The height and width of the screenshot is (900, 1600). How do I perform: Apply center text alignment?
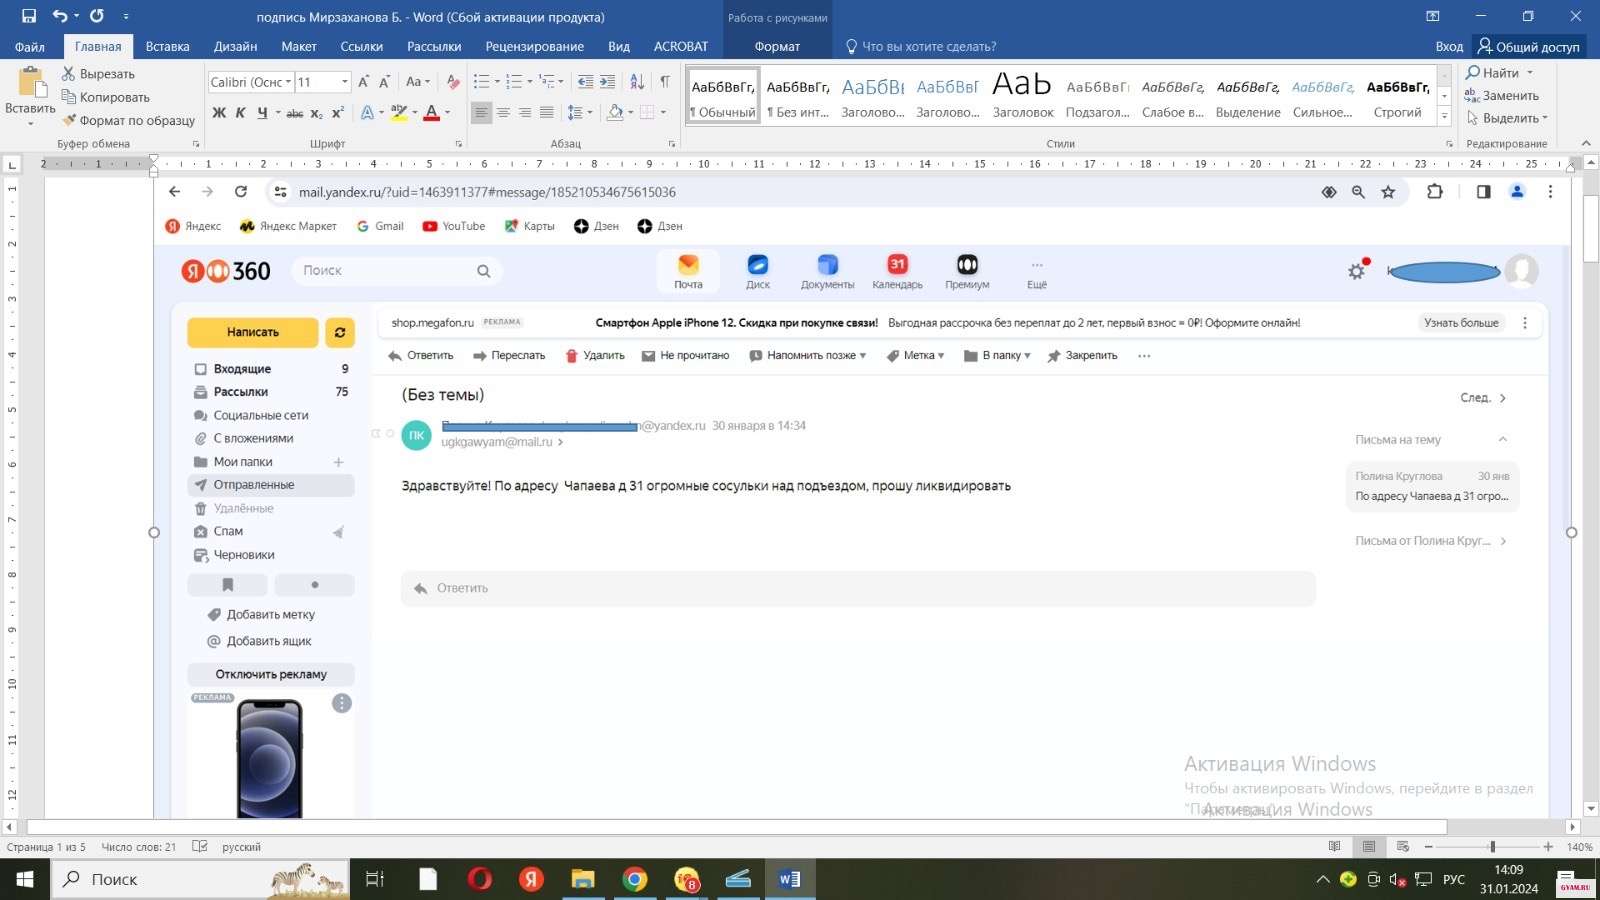coord(503,113)
